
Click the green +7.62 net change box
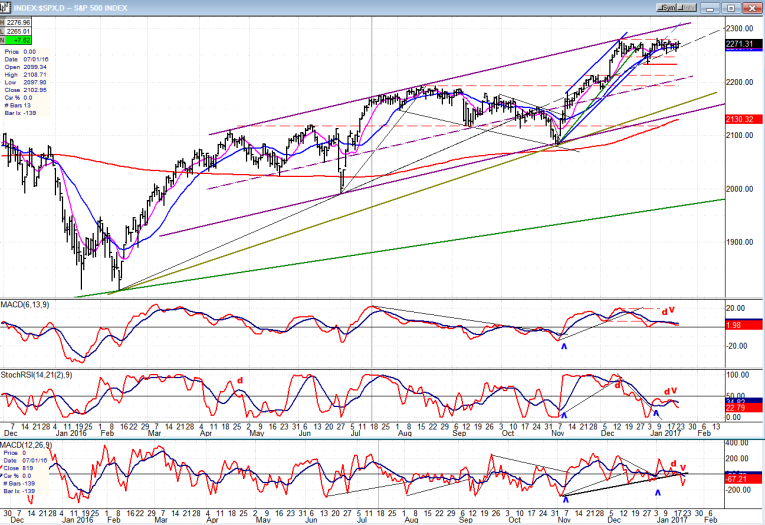coord(20,41)
